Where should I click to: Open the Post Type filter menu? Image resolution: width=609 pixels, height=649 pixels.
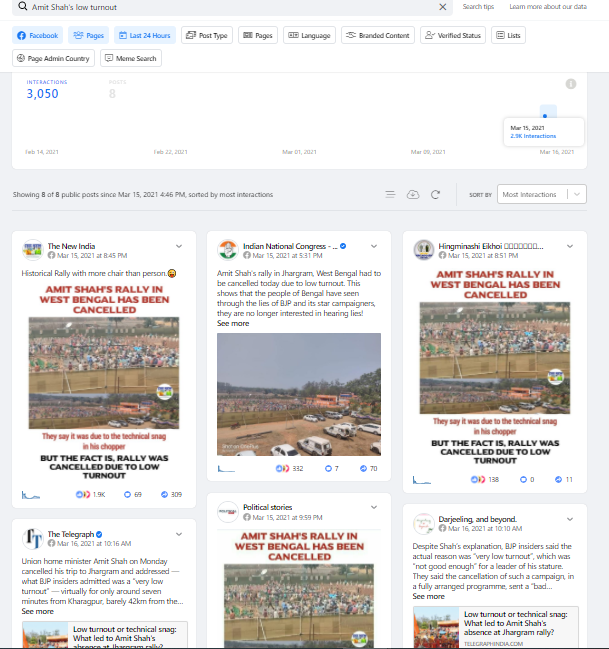[x=207, y=35]
